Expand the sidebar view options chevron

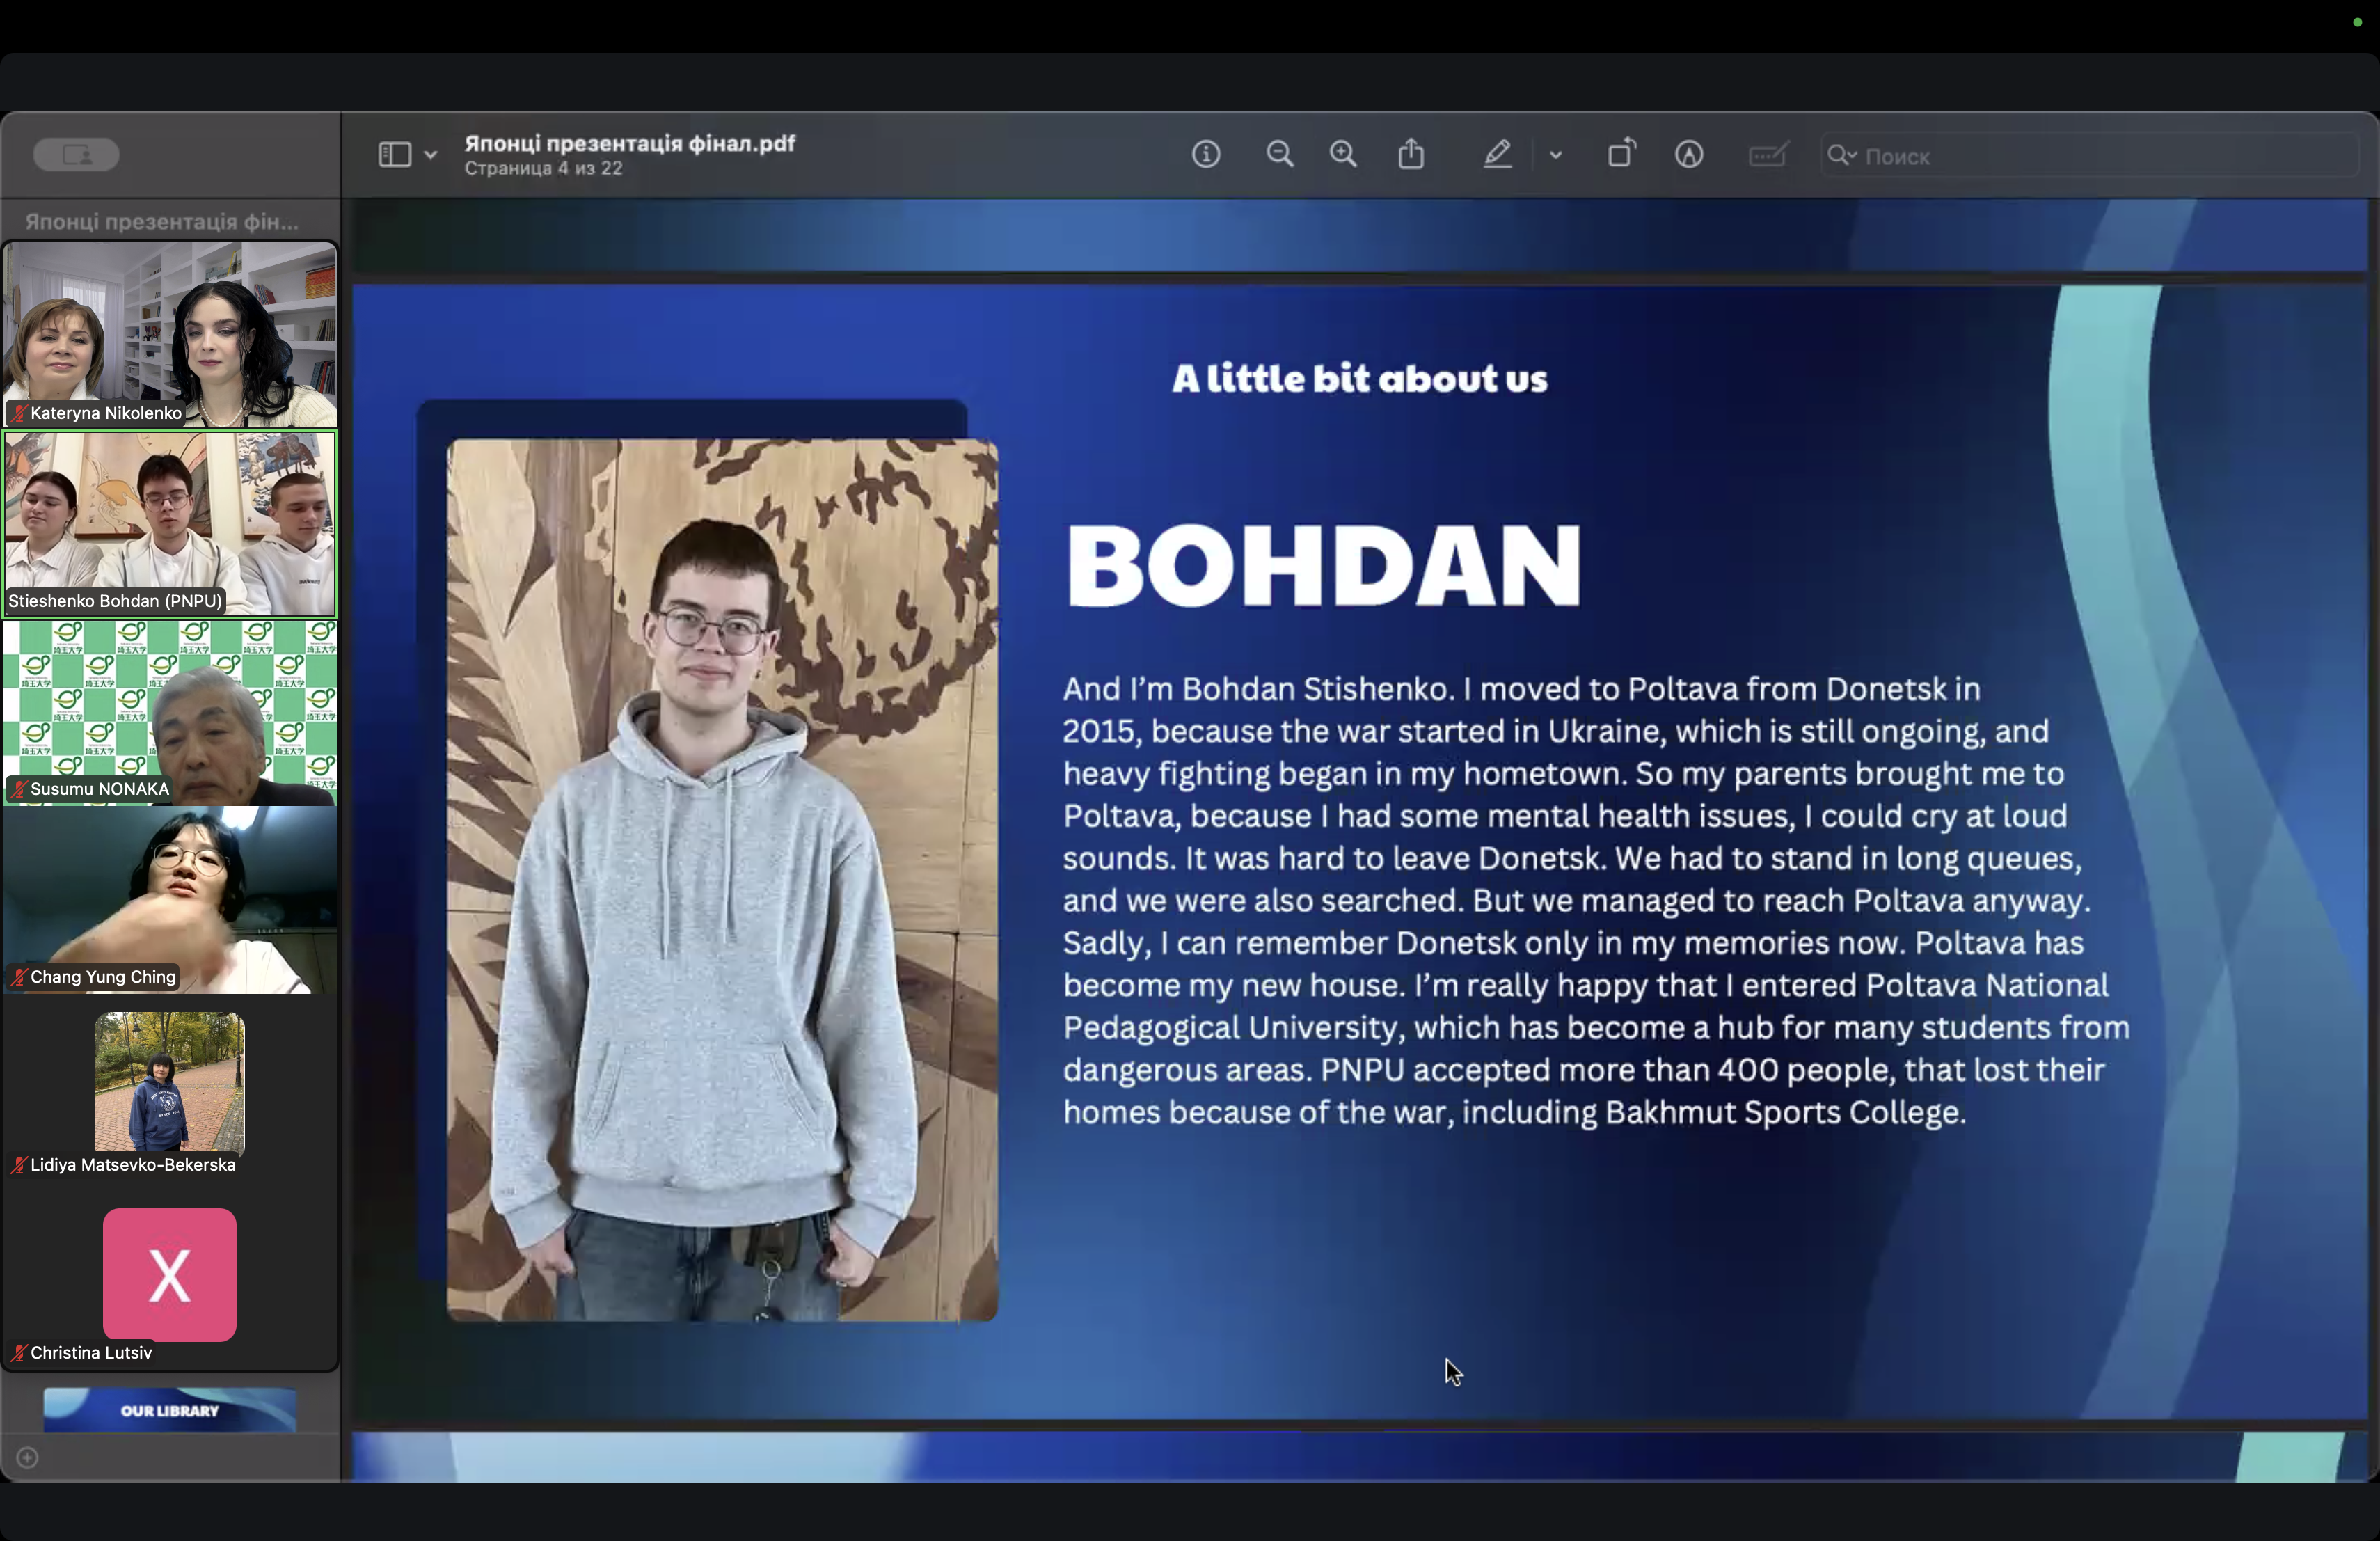pos(431,156)
